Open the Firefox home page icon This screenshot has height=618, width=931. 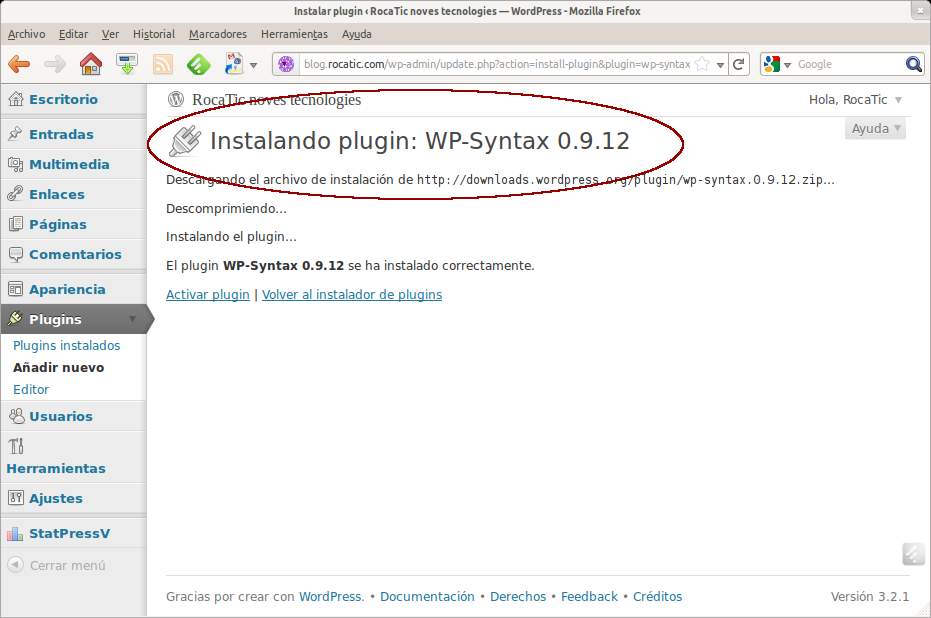click(x=91, y=64)
